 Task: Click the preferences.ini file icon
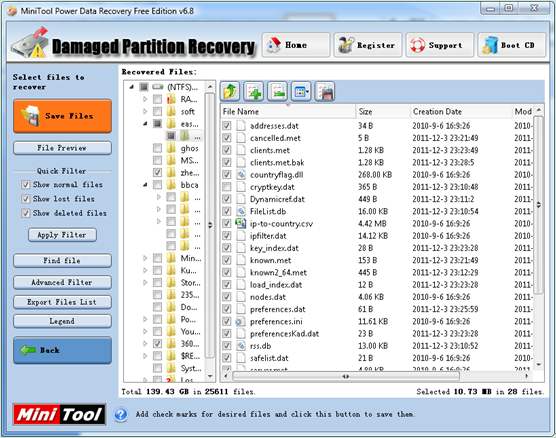coord(240,321)
